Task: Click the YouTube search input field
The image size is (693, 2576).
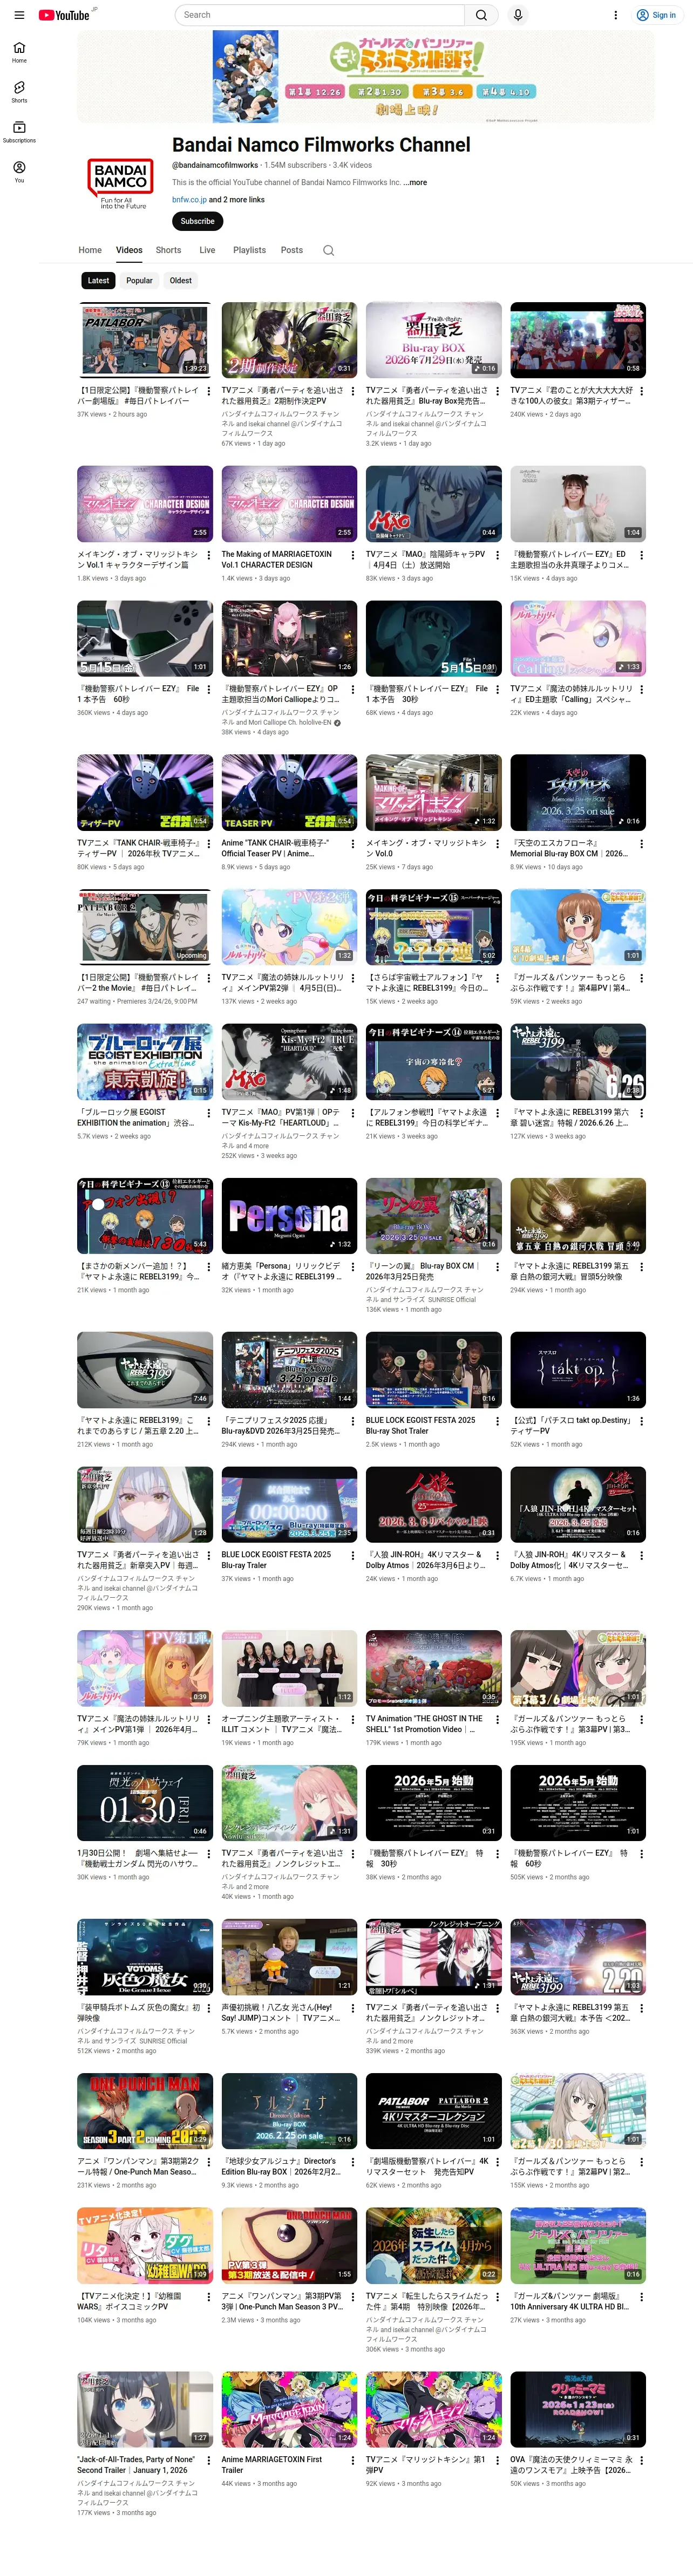Action: coord(320,15)
